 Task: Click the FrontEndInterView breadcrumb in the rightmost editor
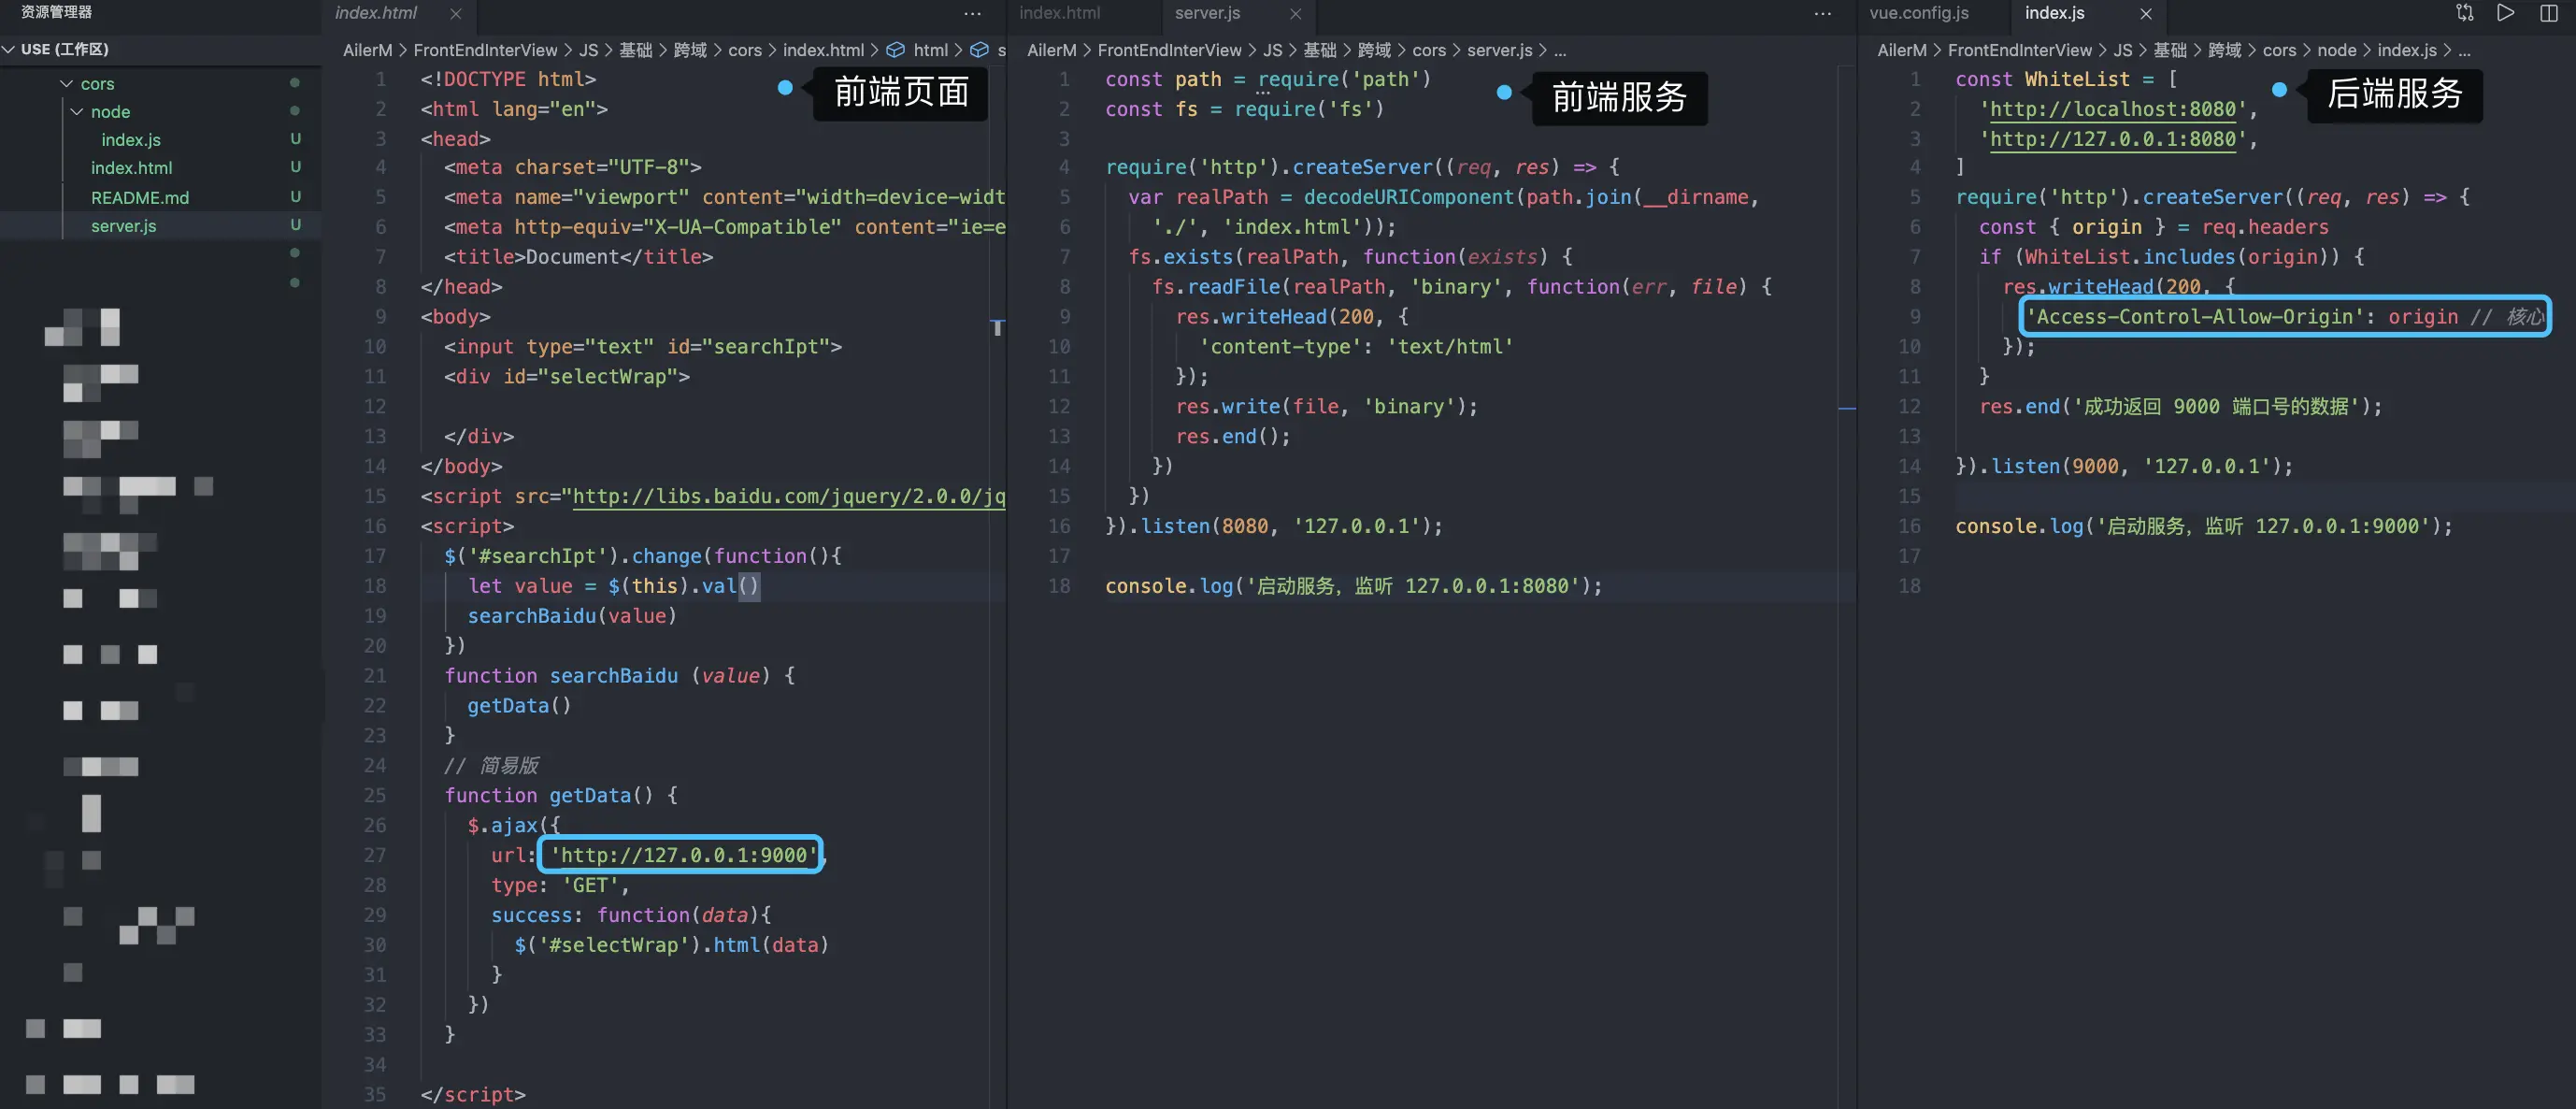[2019, 50]
